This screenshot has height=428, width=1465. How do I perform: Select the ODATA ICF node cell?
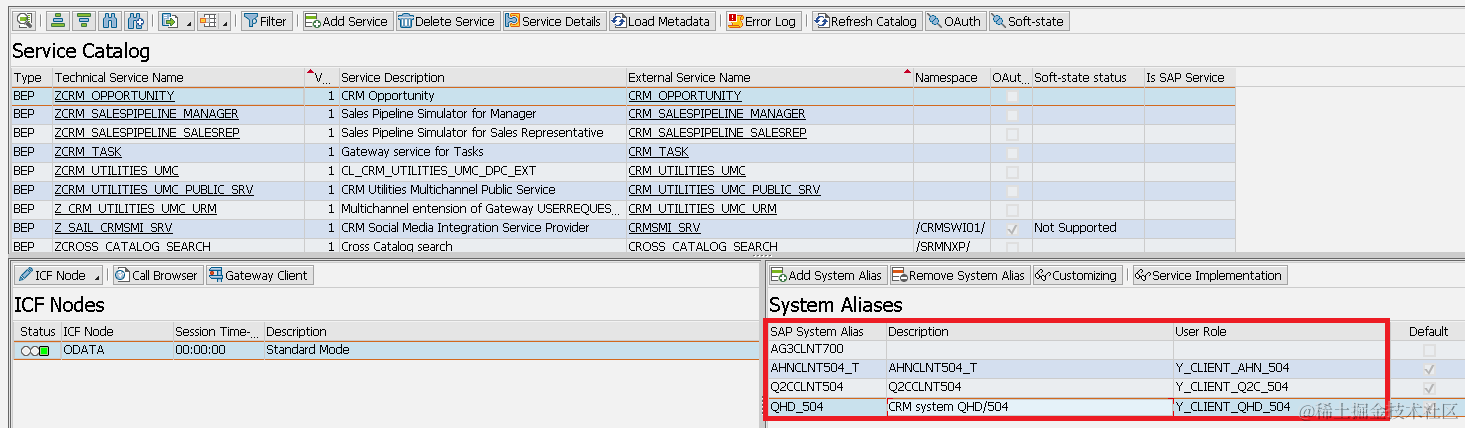116,350
